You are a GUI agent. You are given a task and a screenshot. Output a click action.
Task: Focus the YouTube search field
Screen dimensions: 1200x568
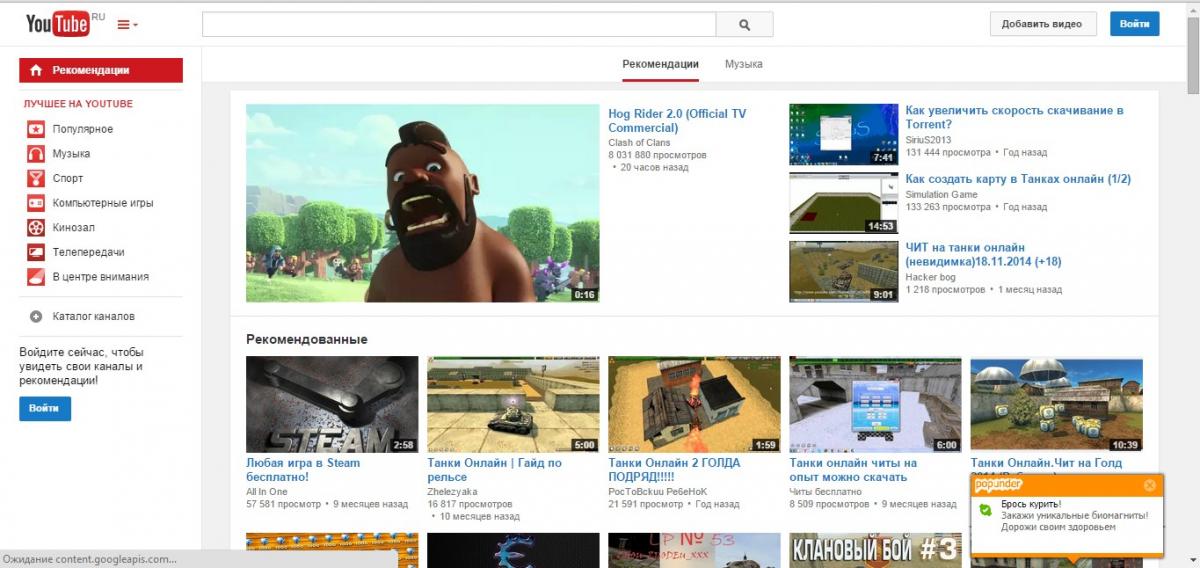[x=459, y=24]
